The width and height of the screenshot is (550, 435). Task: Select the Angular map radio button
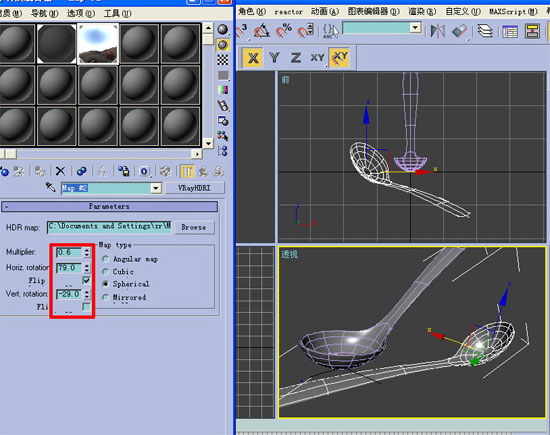click(x=105, y=259)
